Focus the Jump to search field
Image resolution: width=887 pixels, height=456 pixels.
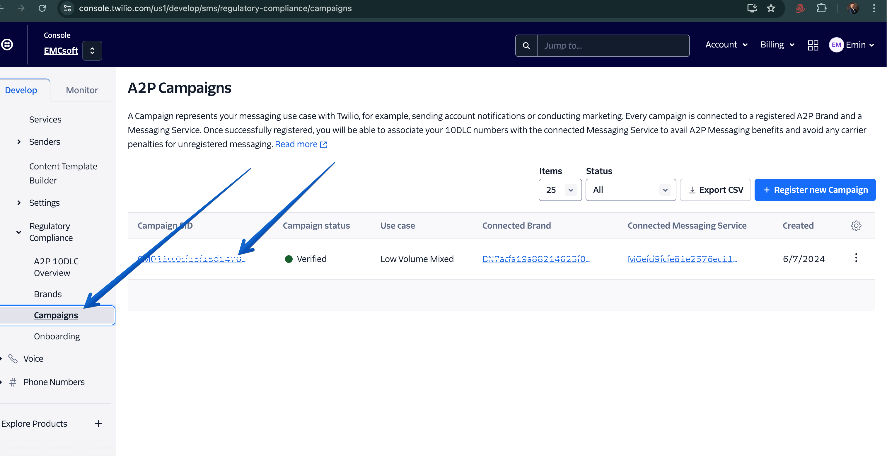click(612, 45)
